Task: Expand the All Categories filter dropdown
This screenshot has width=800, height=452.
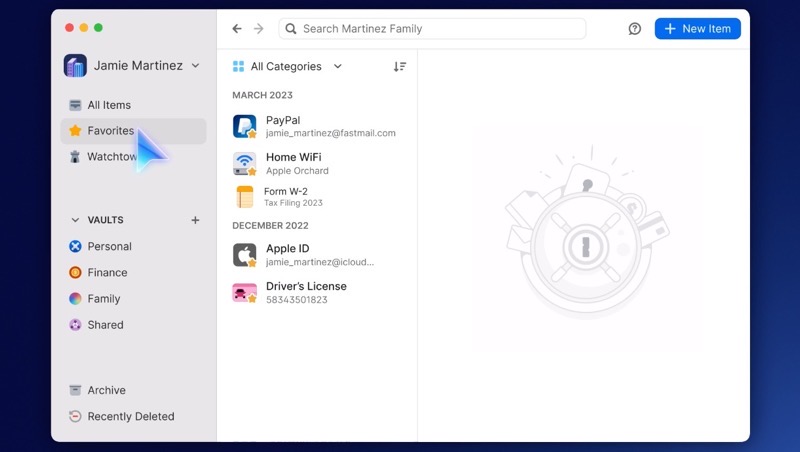Action: [x=287, y=66]
